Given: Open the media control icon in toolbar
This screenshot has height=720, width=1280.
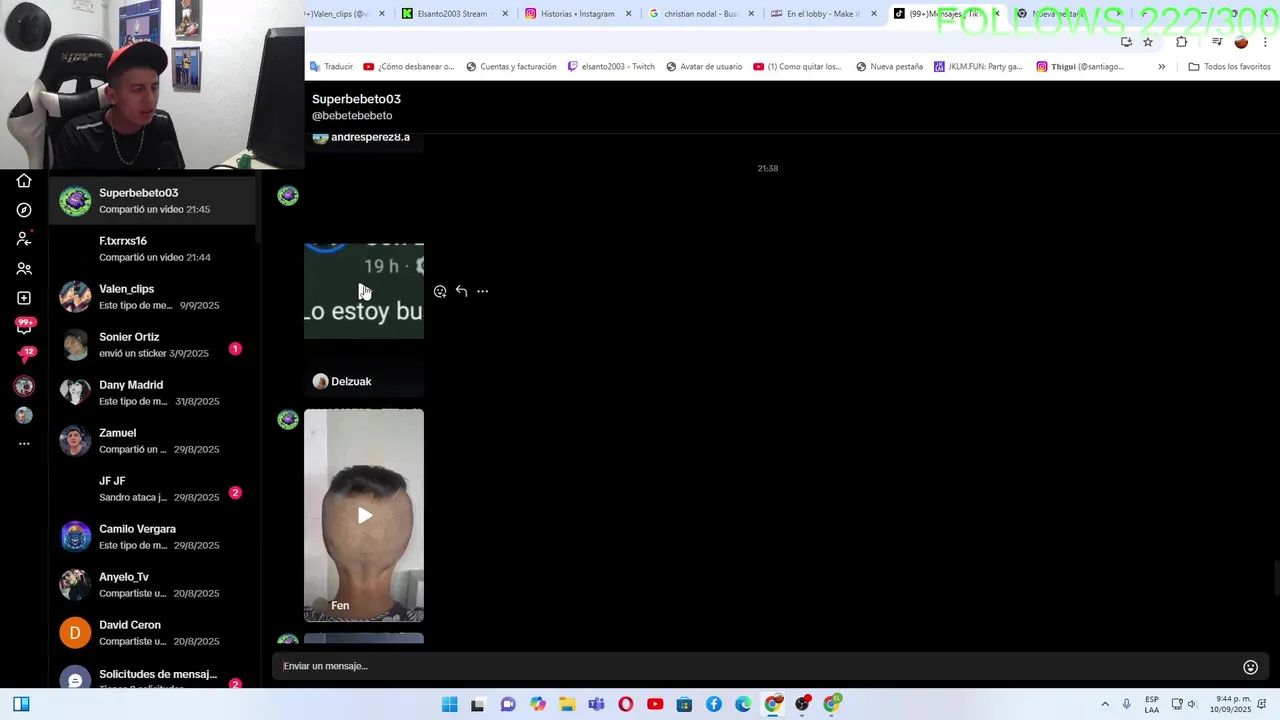Looking at the screenshot, I should pyautogui.click(x=1217, y=42).
